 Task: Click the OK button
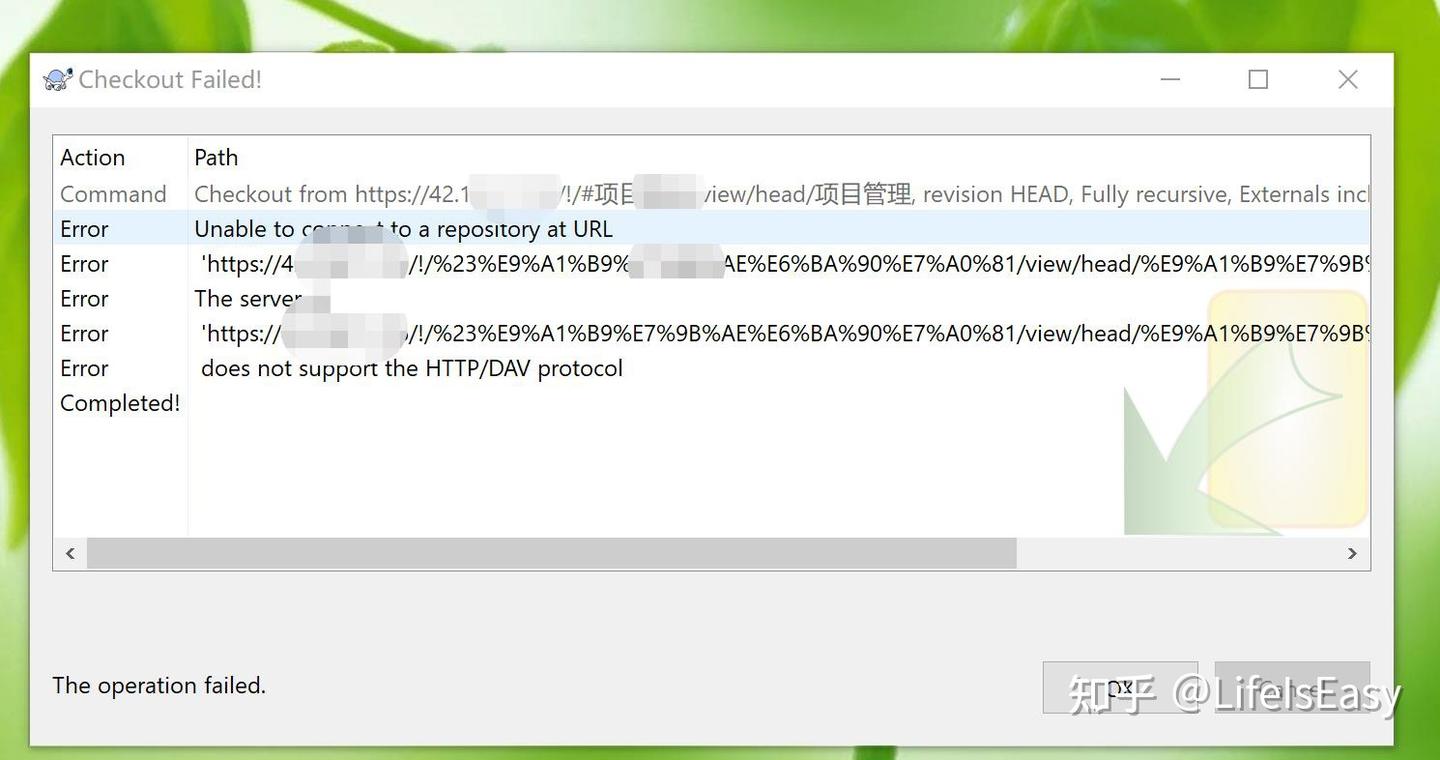1120,687
